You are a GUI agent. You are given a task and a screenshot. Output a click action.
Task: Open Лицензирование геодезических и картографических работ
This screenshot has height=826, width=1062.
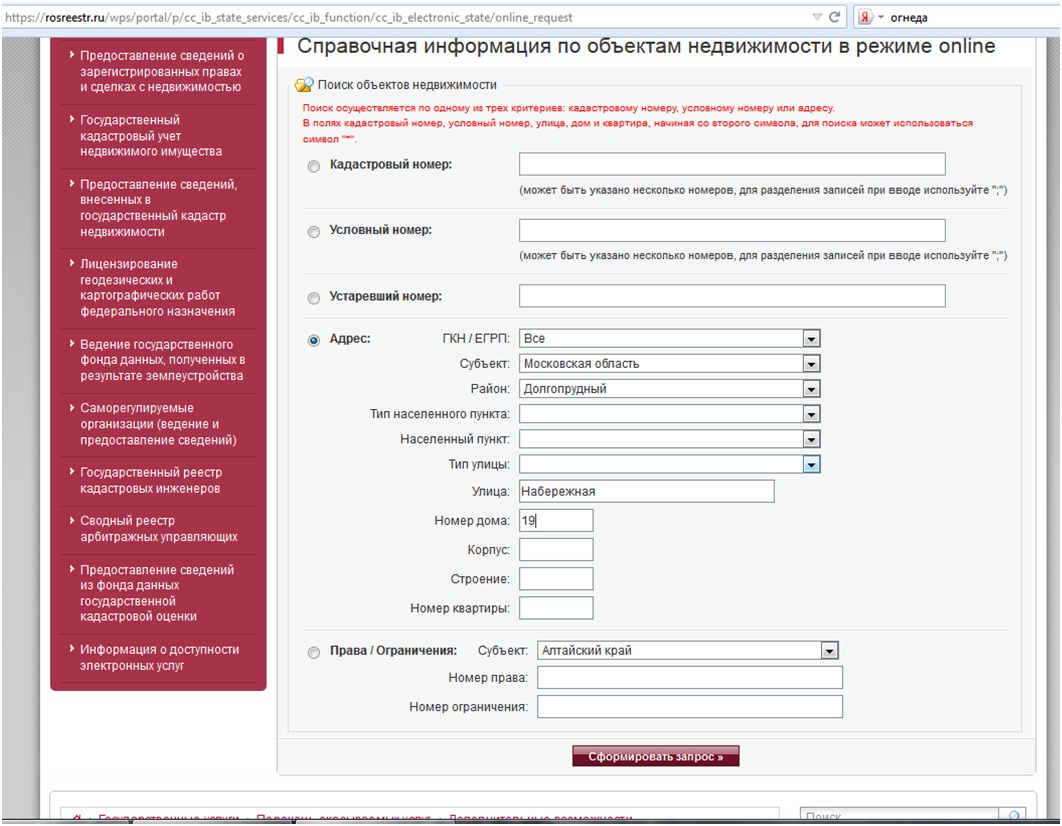click(158, 288)
